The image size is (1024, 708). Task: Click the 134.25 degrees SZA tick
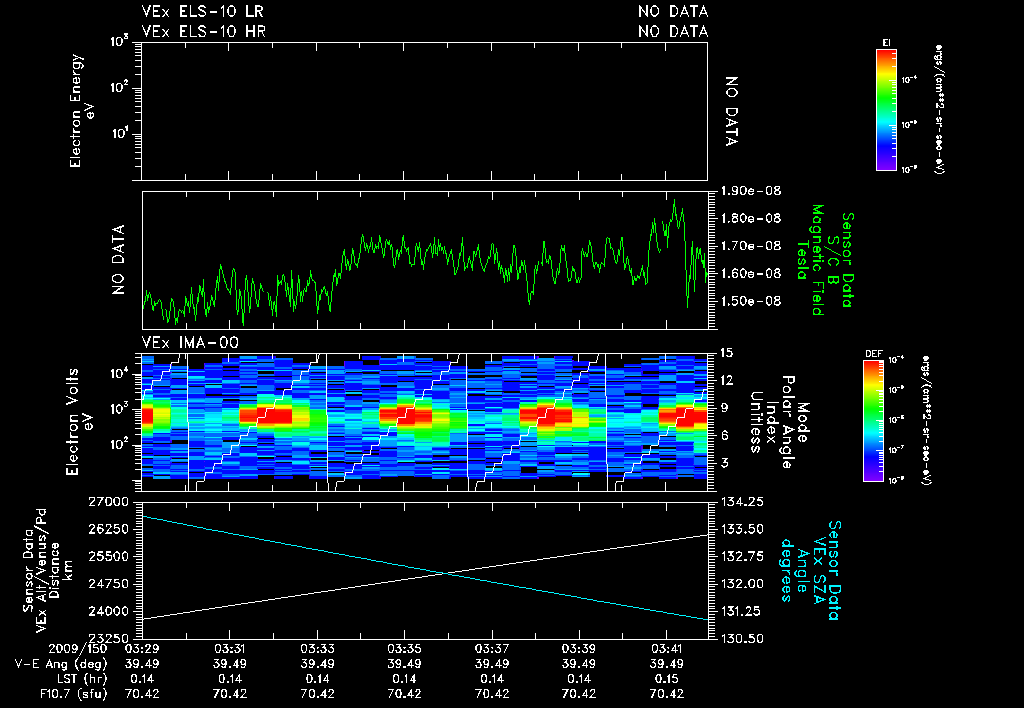point(741,502)
